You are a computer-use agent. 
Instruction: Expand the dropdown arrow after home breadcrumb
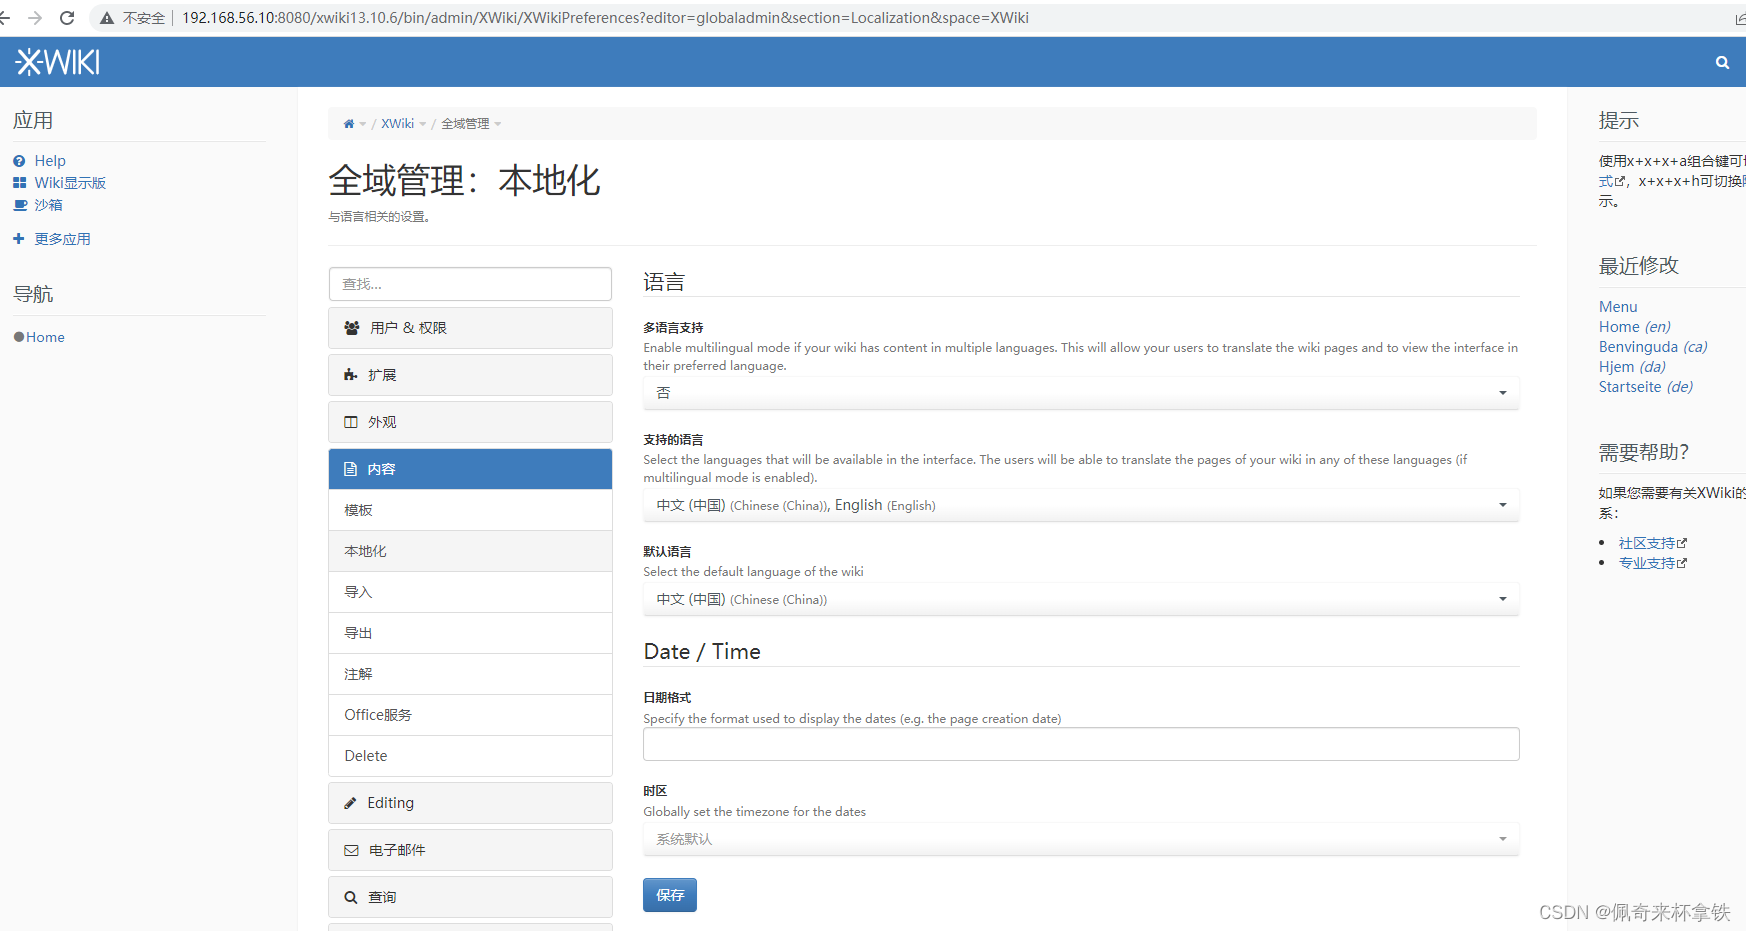pos(363,124)
